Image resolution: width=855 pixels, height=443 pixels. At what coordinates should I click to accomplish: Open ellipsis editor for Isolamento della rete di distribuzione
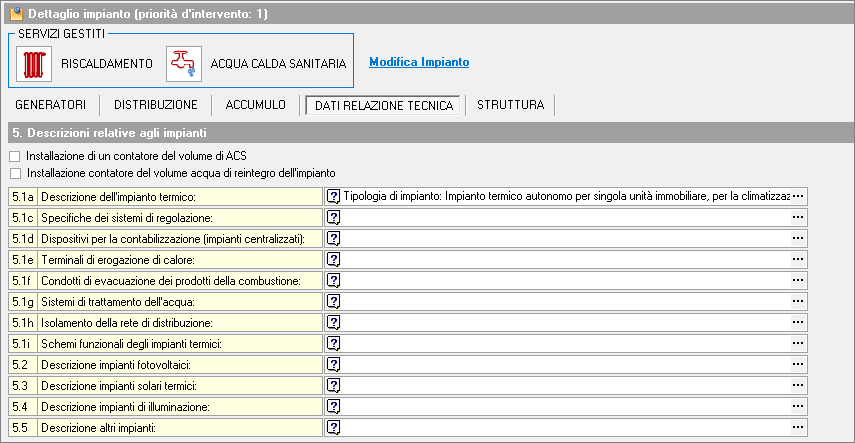798,323
